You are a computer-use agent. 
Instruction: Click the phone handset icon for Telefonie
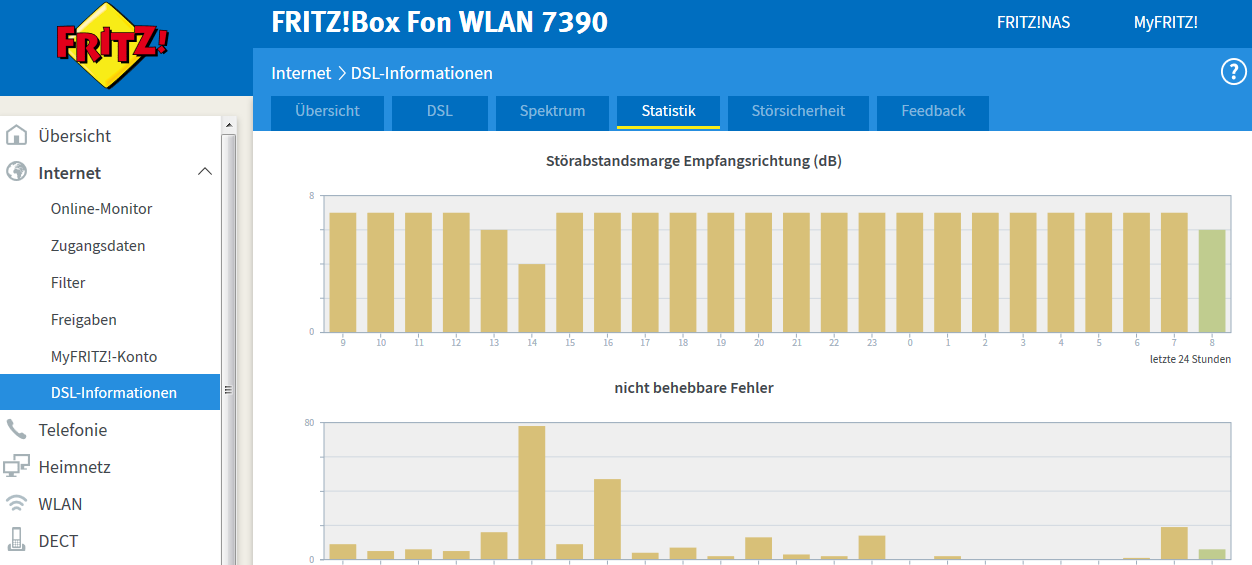tap(16, 429)
